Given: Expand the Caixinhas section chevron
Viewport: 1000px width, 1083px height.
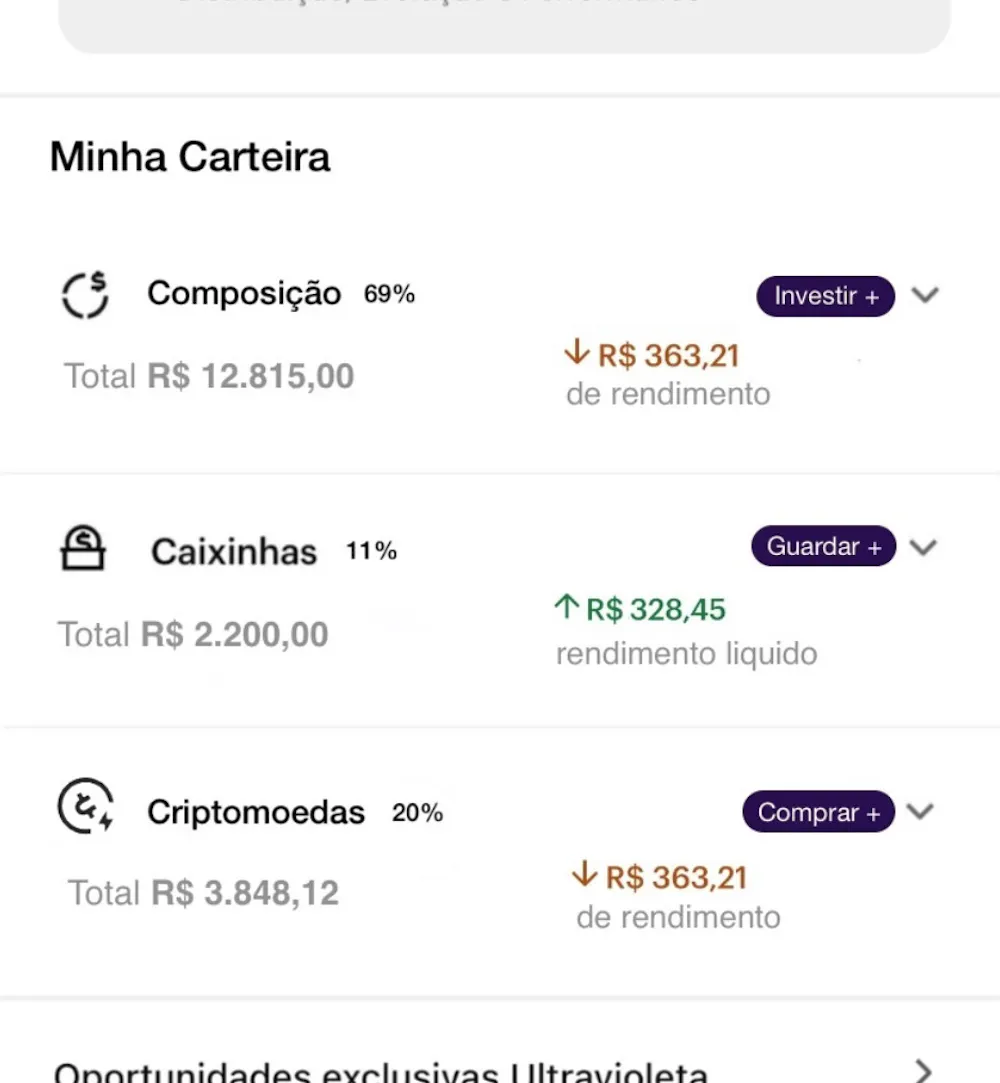Looking at the screenshot, I should 924,547.
